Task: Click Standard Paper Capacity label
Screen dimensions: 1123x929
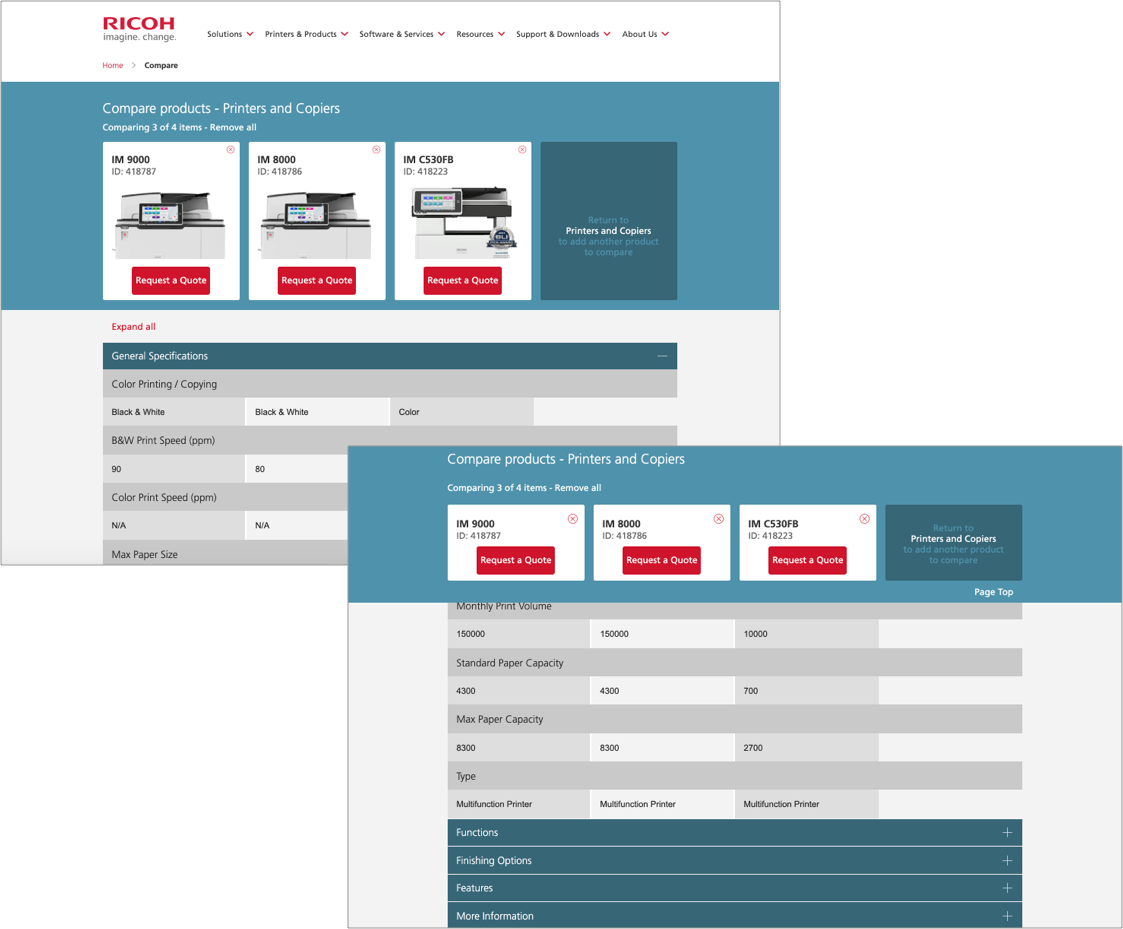Action: click(510, 663)
